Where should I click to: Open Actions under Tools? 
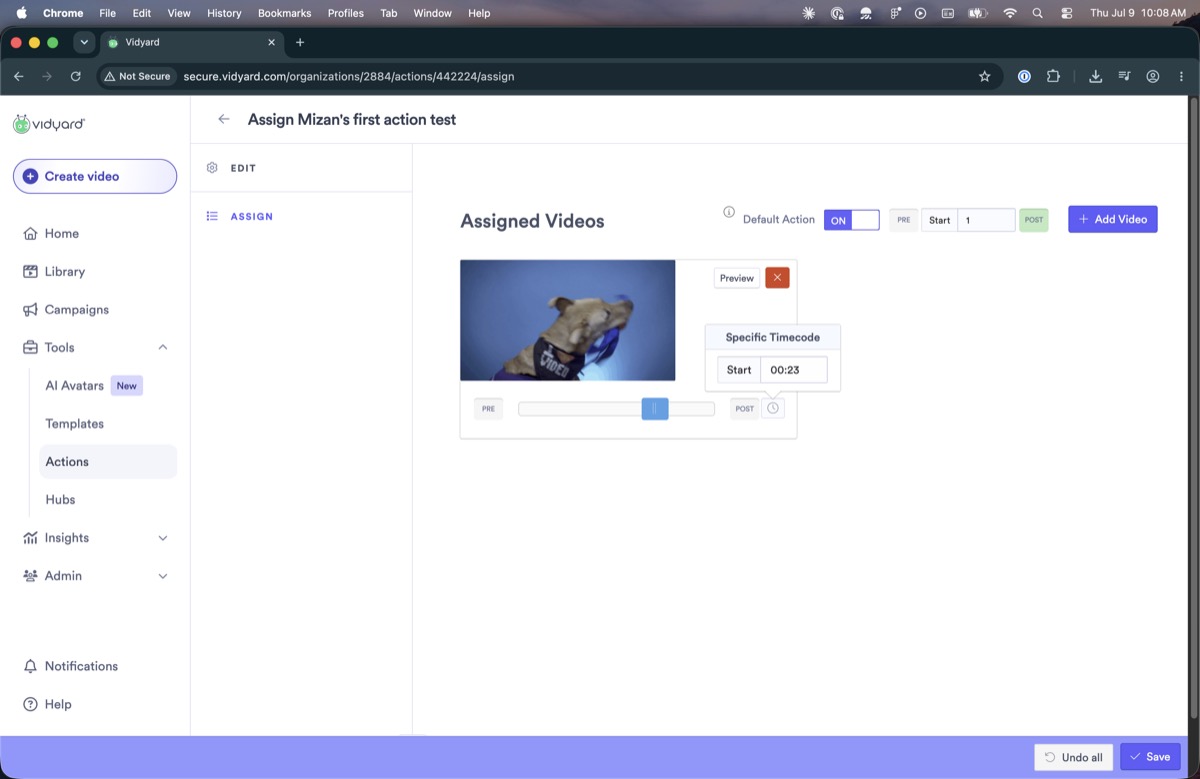pos(108,461)
